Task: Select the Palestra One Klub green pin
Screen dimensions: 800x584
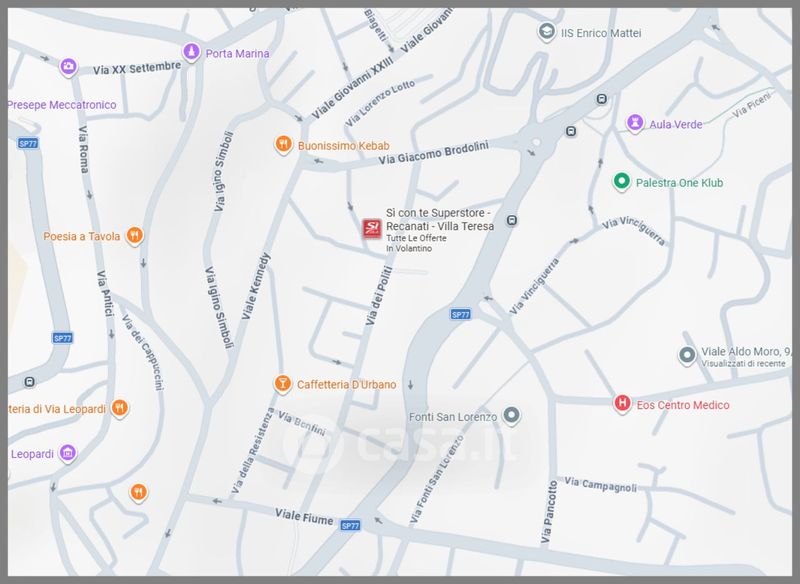Action: point(620,182)
